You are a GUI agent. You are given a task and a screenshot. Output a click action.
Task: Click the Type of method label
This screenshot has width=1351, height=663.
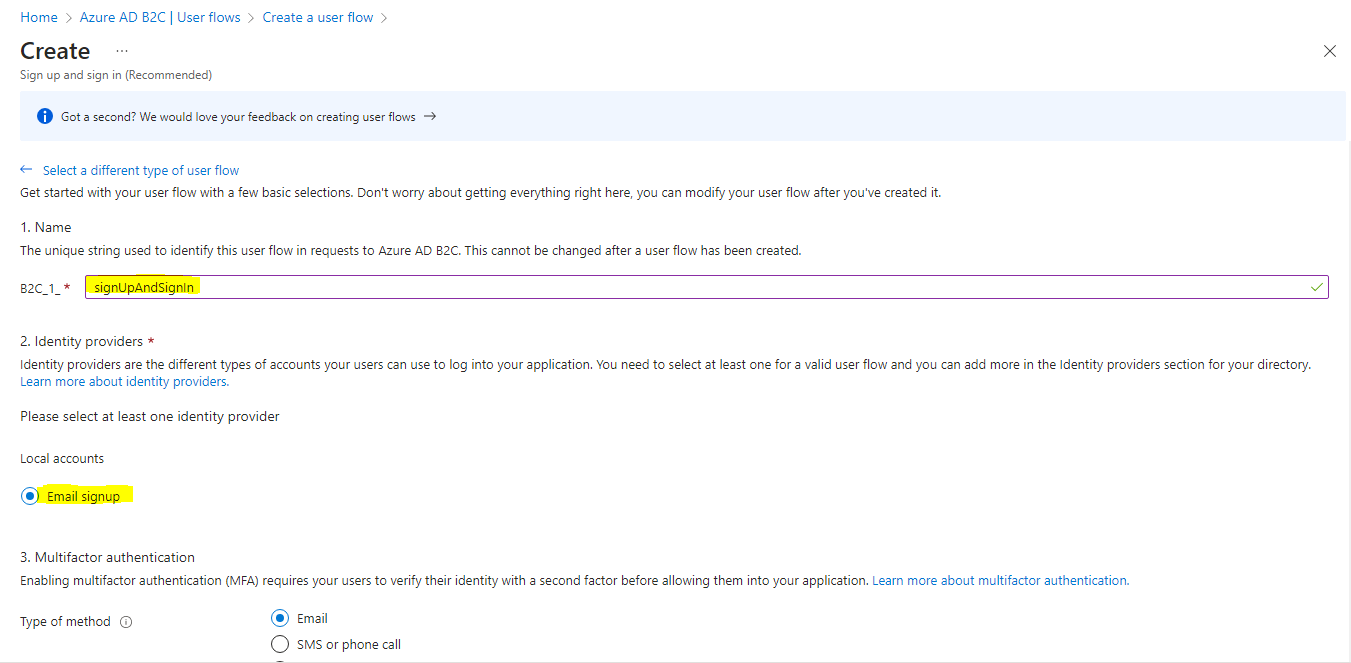[x=65, y=621]
